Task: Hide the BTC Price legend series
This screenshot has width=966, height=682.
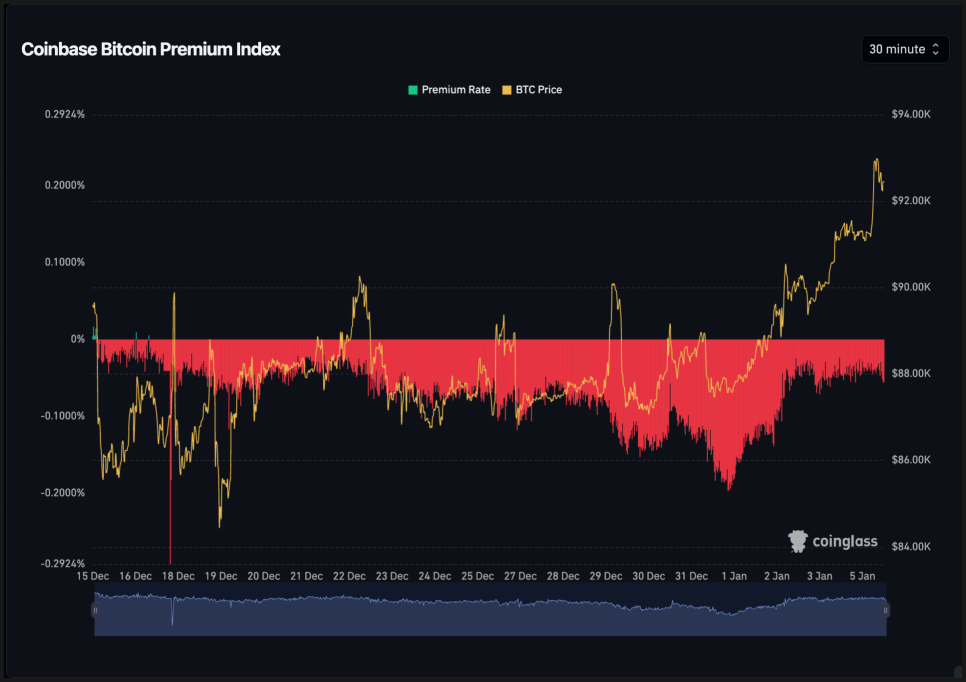Action: [x=538, y=90]
